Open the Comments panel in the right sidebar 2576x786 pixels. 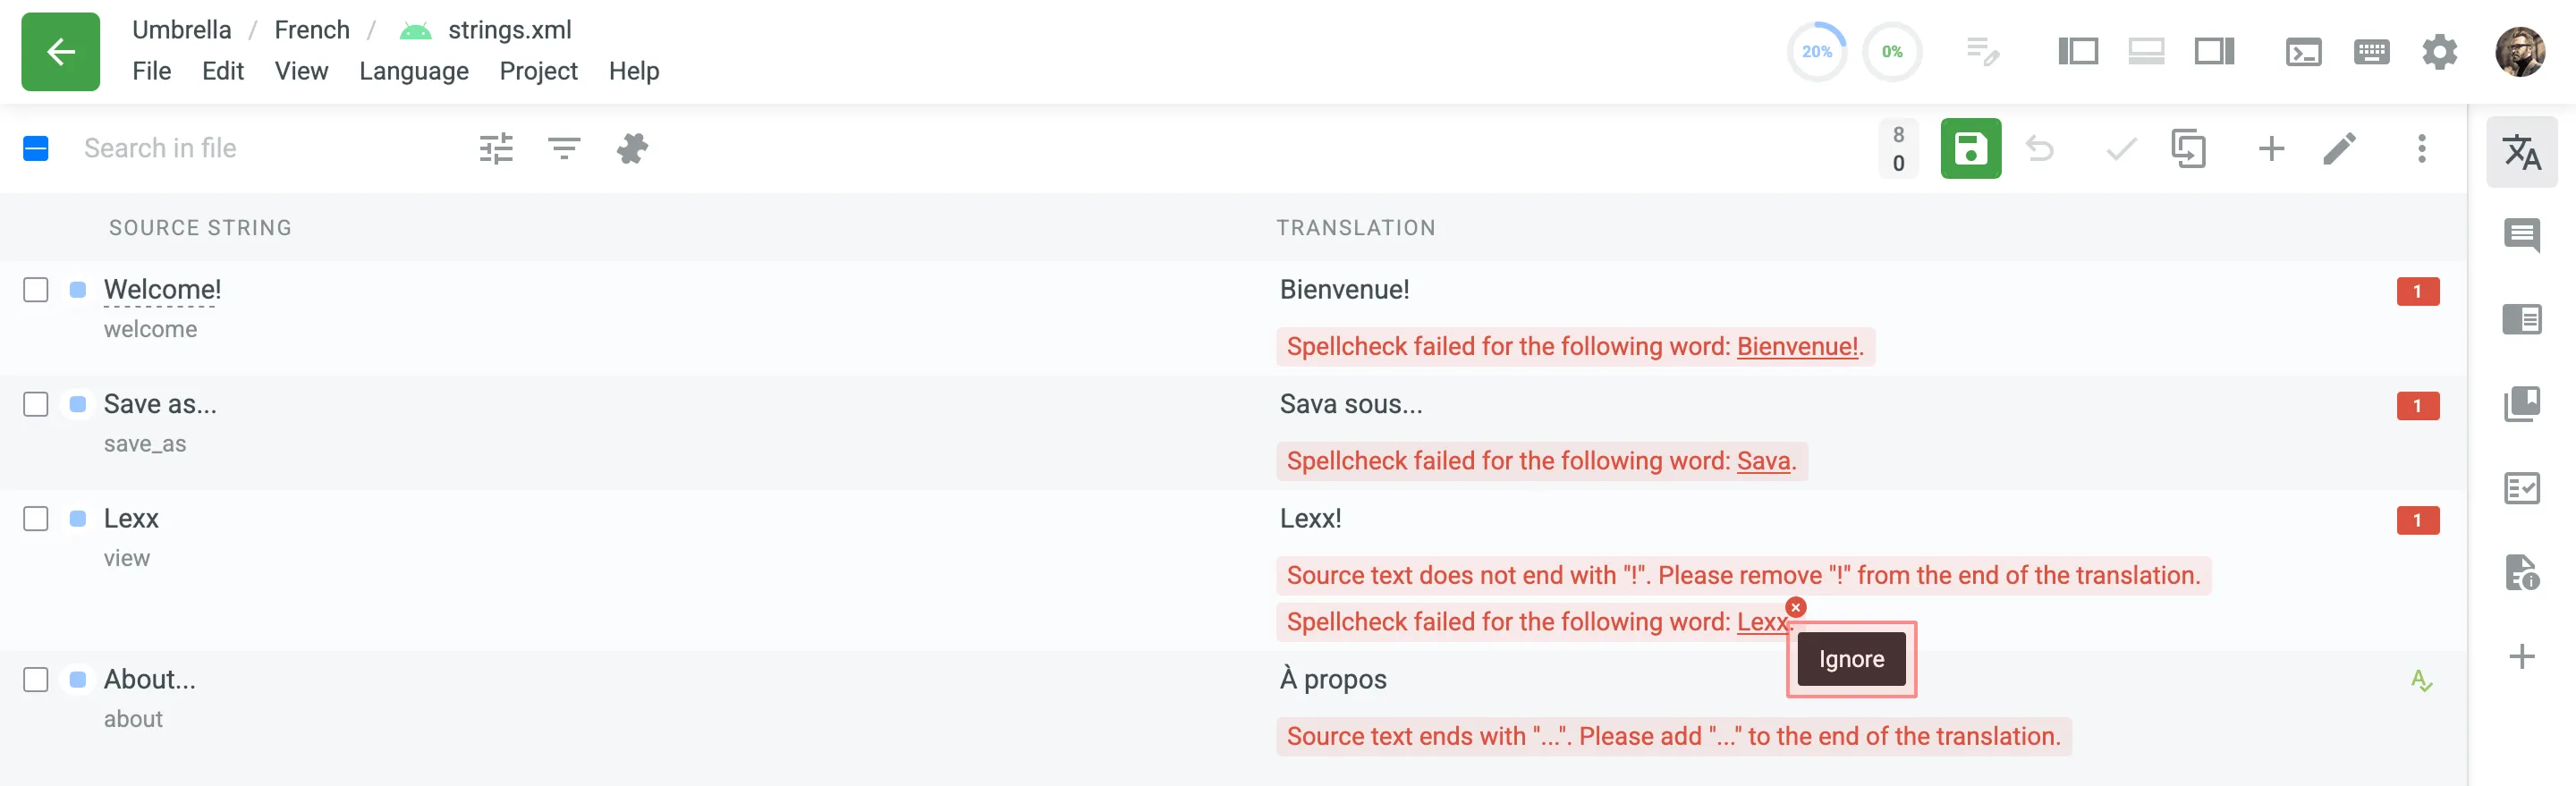click(2523, 237)
